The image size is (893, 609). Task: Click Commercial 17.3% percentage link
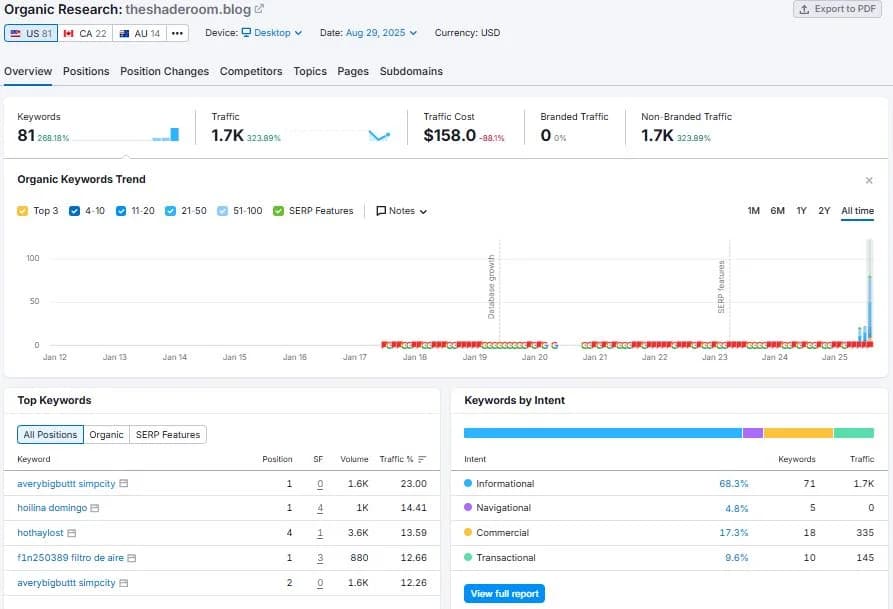734,533
